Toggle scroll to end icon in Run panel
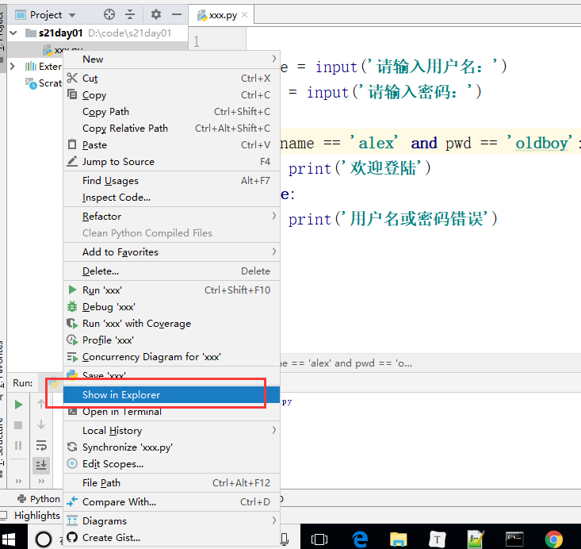This screenshot has width=581, height=549. [41, 465]
